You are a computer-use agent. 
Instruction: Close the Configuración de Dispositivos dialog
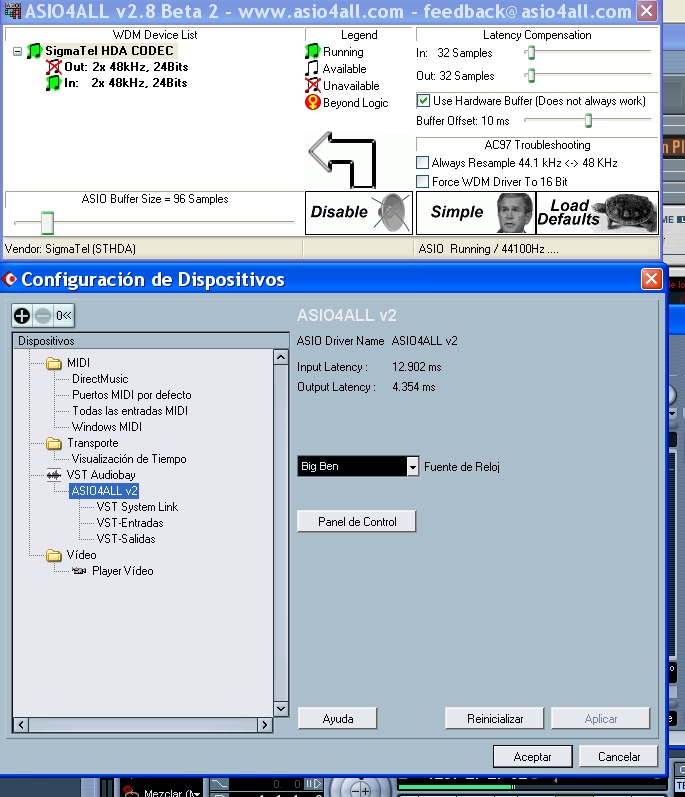click(x=651, y=279)
